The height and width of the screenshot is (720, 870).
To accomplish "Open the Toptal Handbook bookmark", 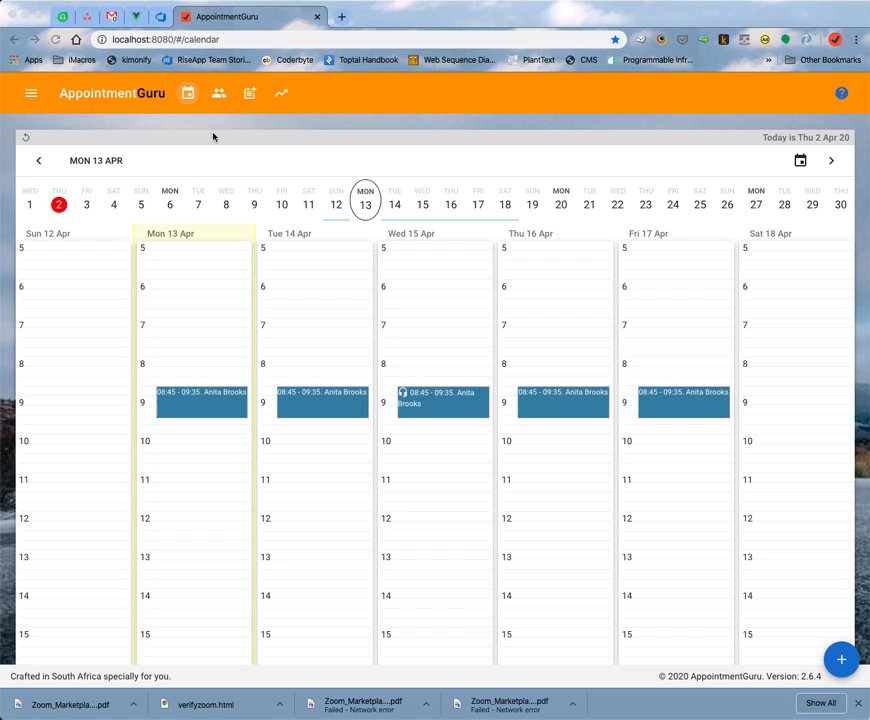I will tap(361, 60).
